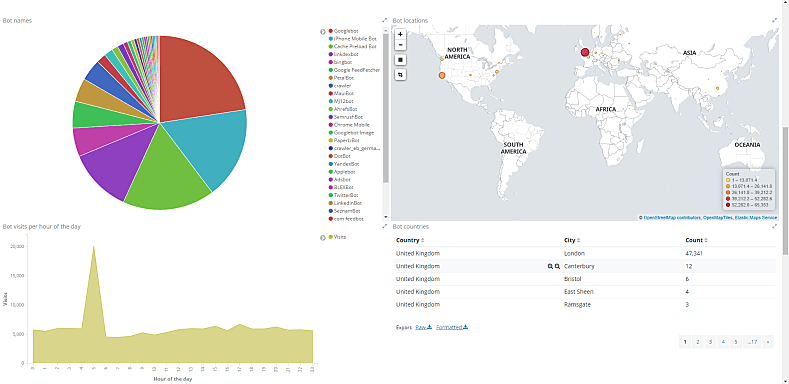Collapse the Visits chart legend arrow

pyautogui.click(x=323, y=238)
